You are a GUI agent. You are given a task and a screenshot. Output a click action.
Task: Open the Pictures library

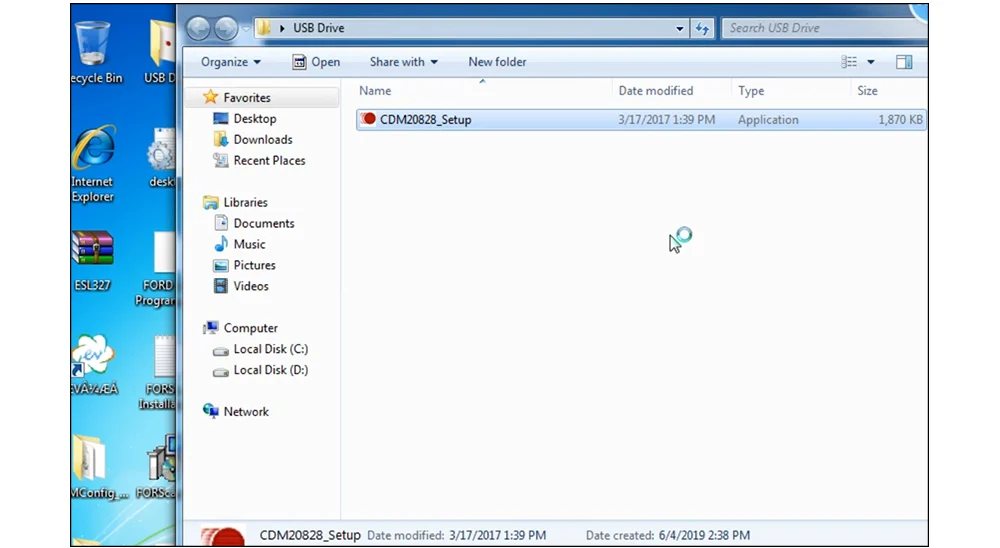click(254, 265)
